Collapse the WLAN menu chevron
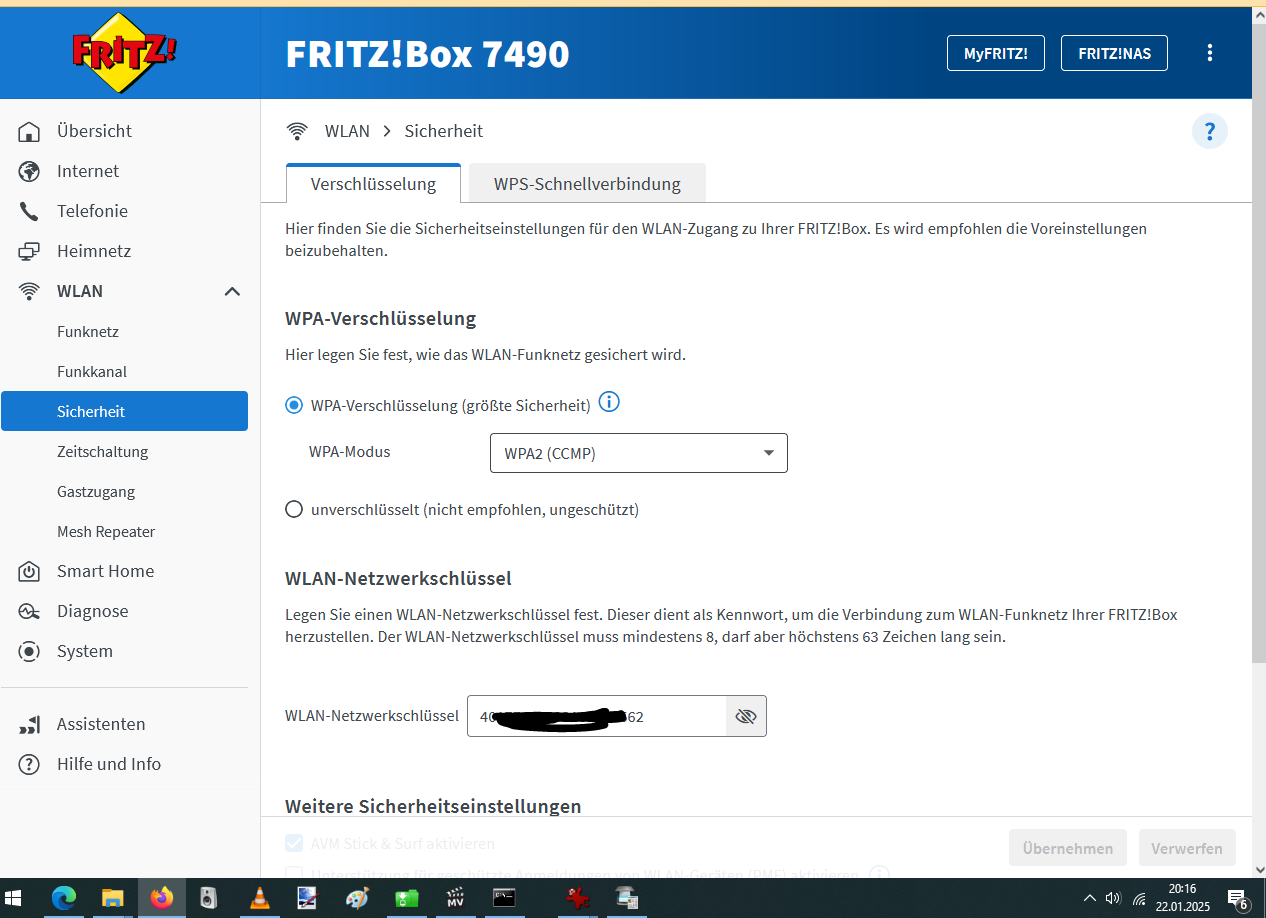This screenshot has height=918, width=1266. pos(232,291)
